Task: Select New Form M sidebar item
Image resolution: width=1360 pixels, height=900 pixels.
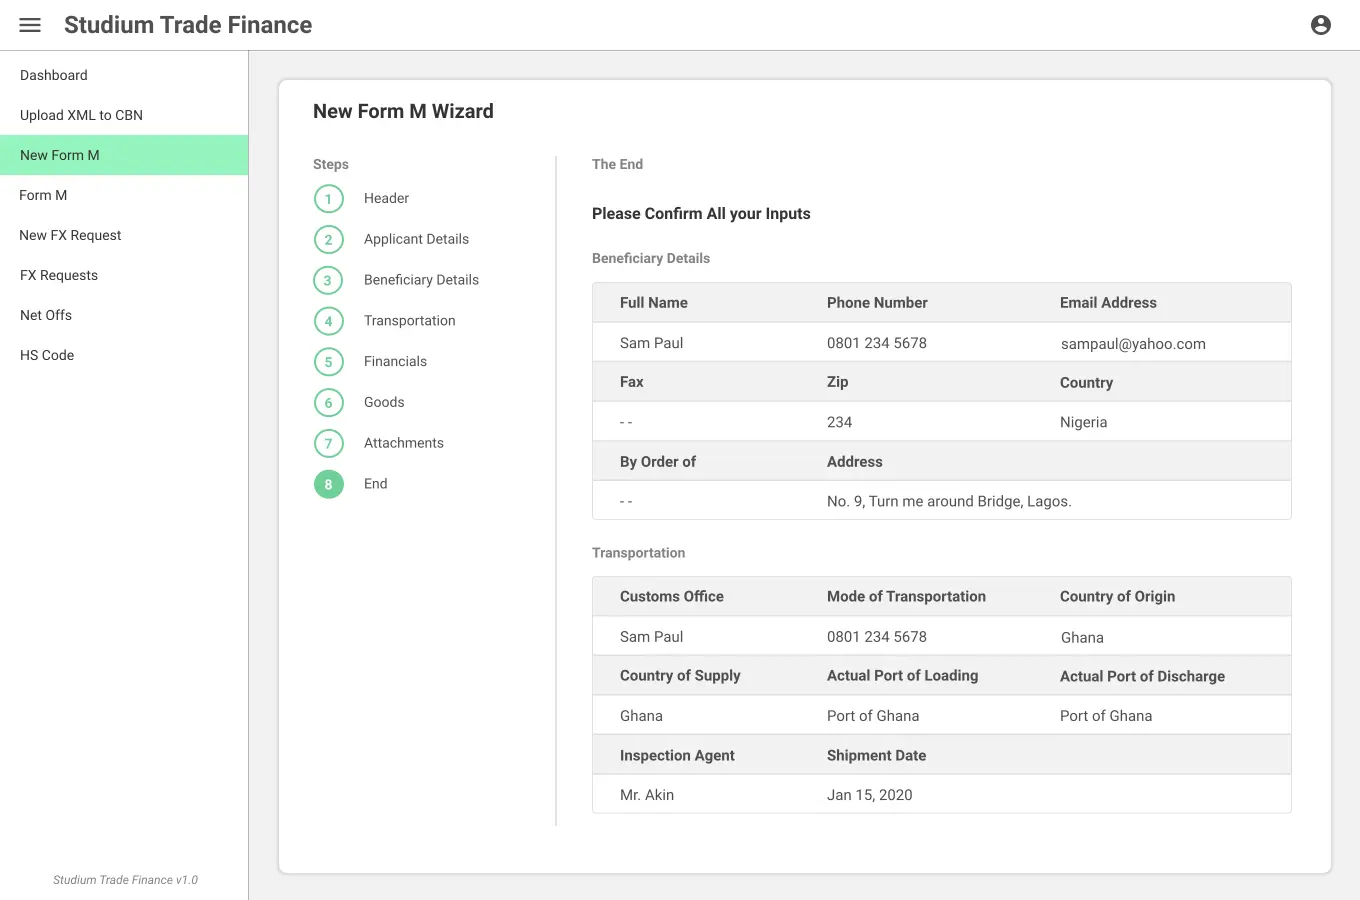Action: (x=124, y=155)
